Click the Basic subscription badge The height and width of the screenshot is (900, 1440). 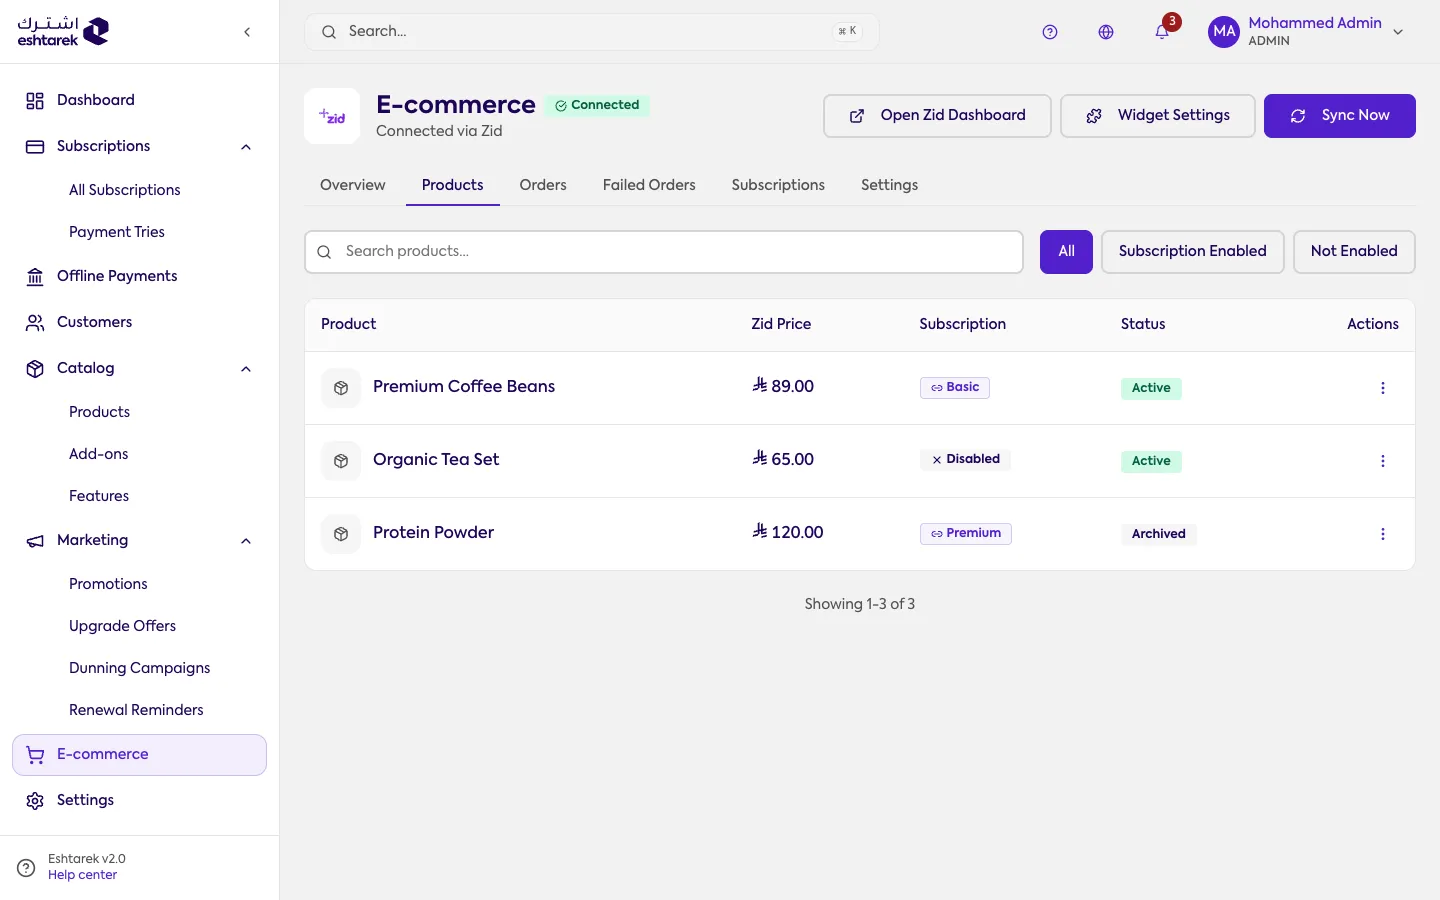955,388
